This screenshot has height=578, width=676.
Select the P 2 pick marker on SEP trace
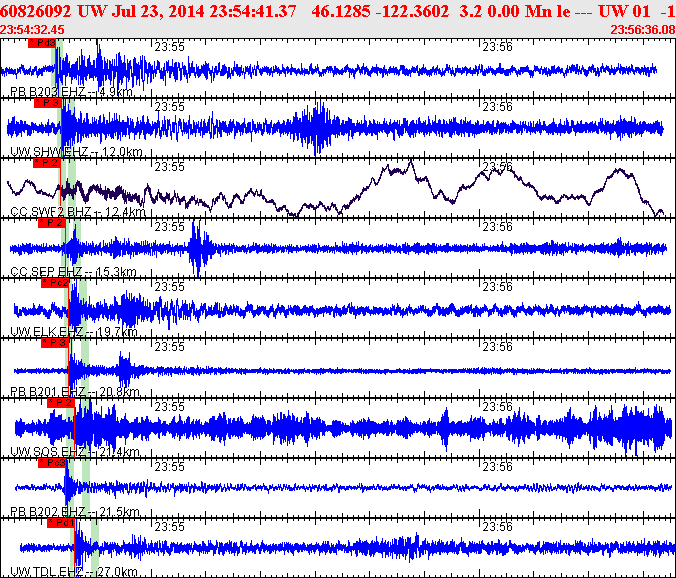click(53, 223)
